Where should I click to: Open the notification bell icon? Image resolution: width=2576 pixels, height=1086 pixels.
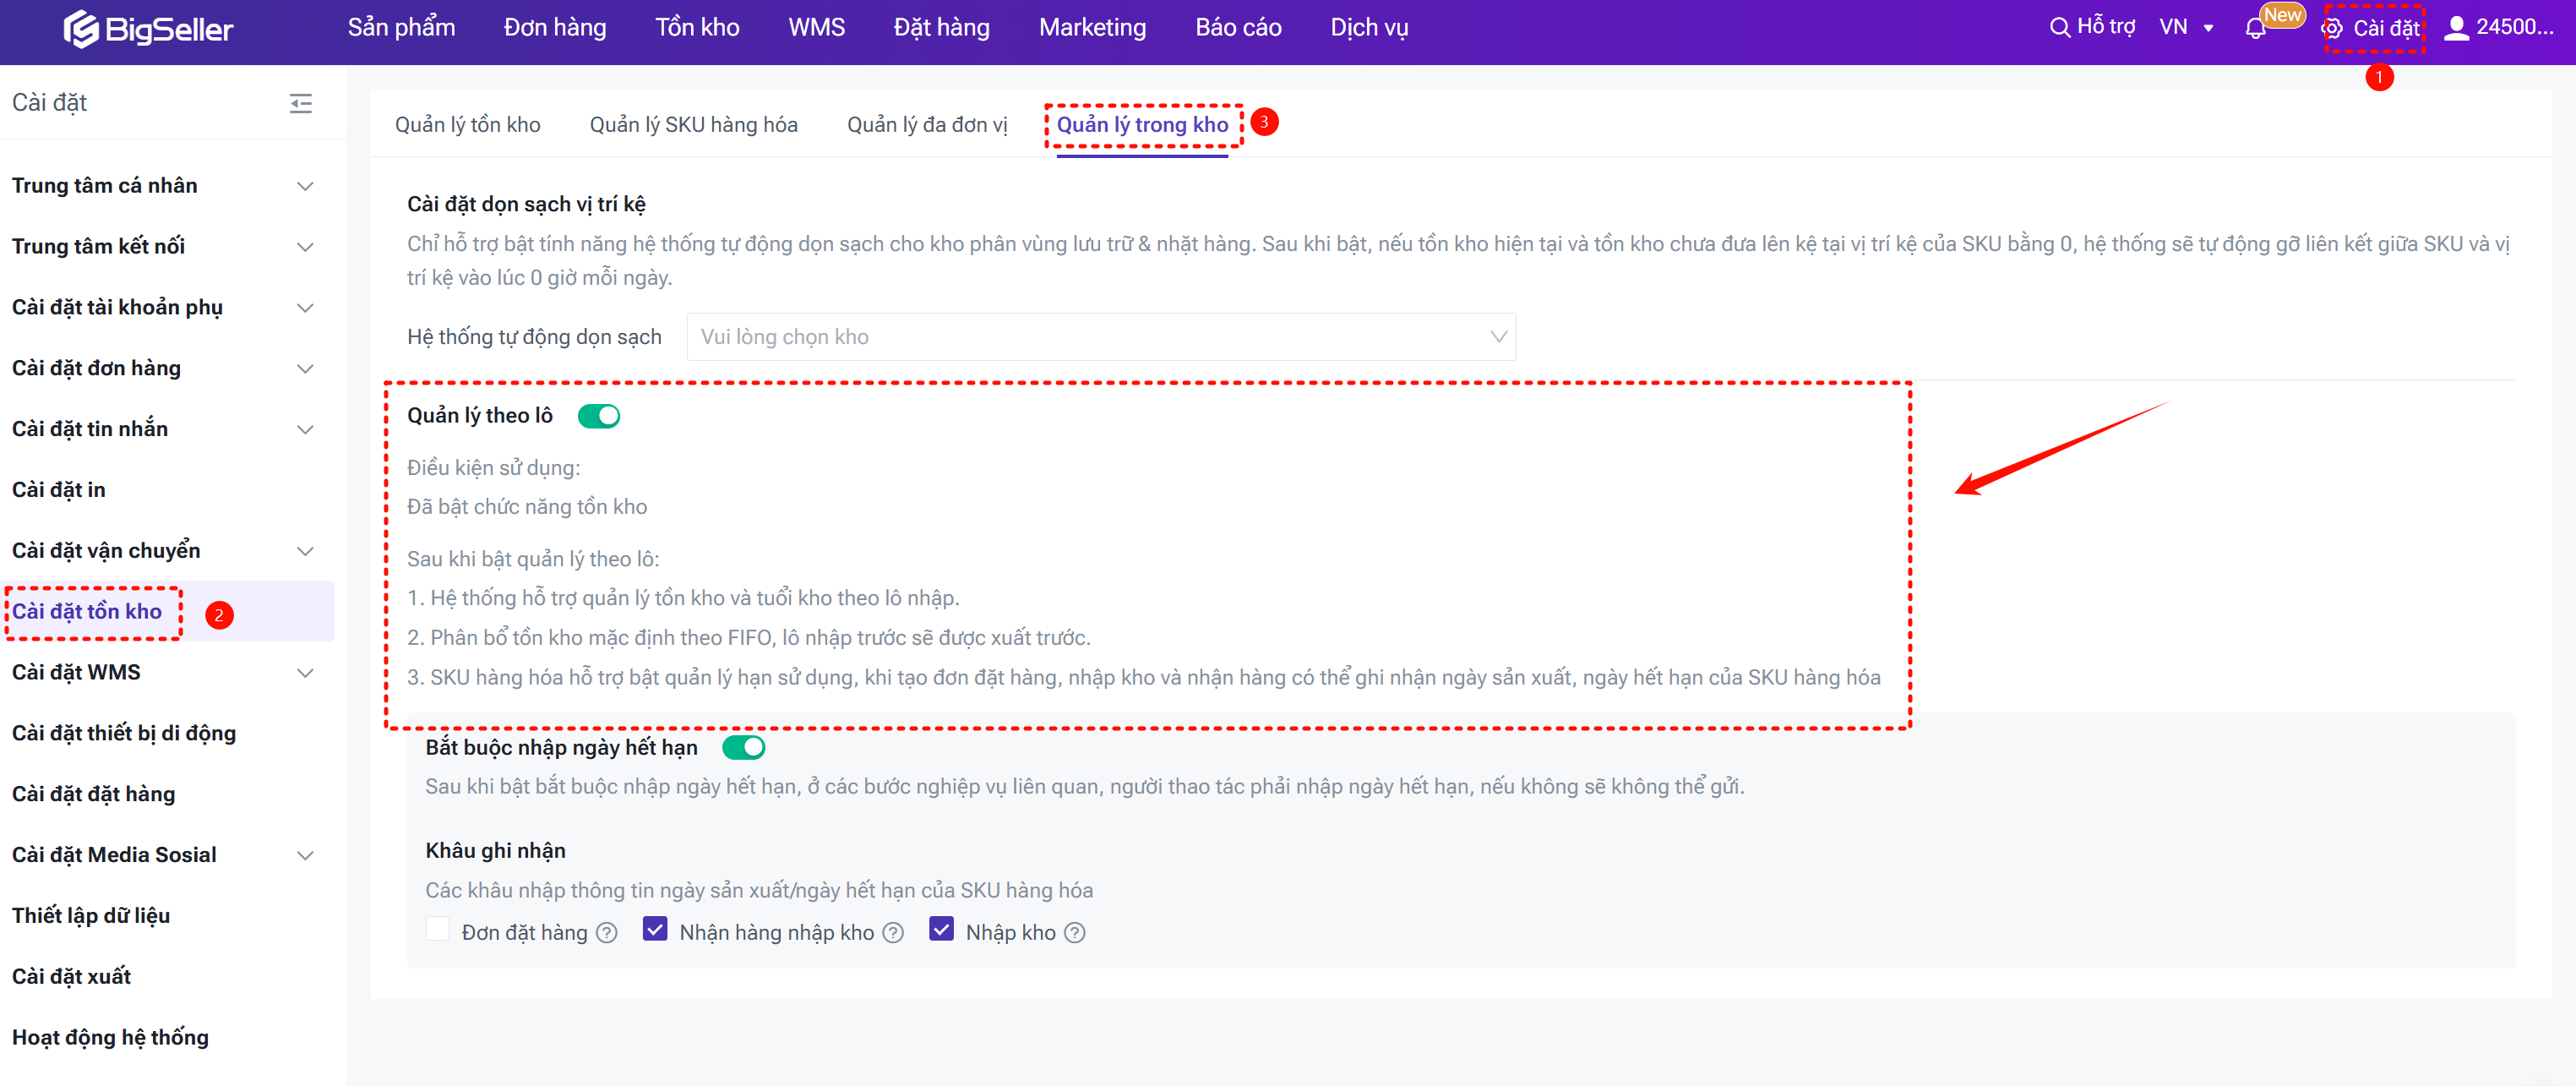pyautogui.click(x=2255, y=29)
